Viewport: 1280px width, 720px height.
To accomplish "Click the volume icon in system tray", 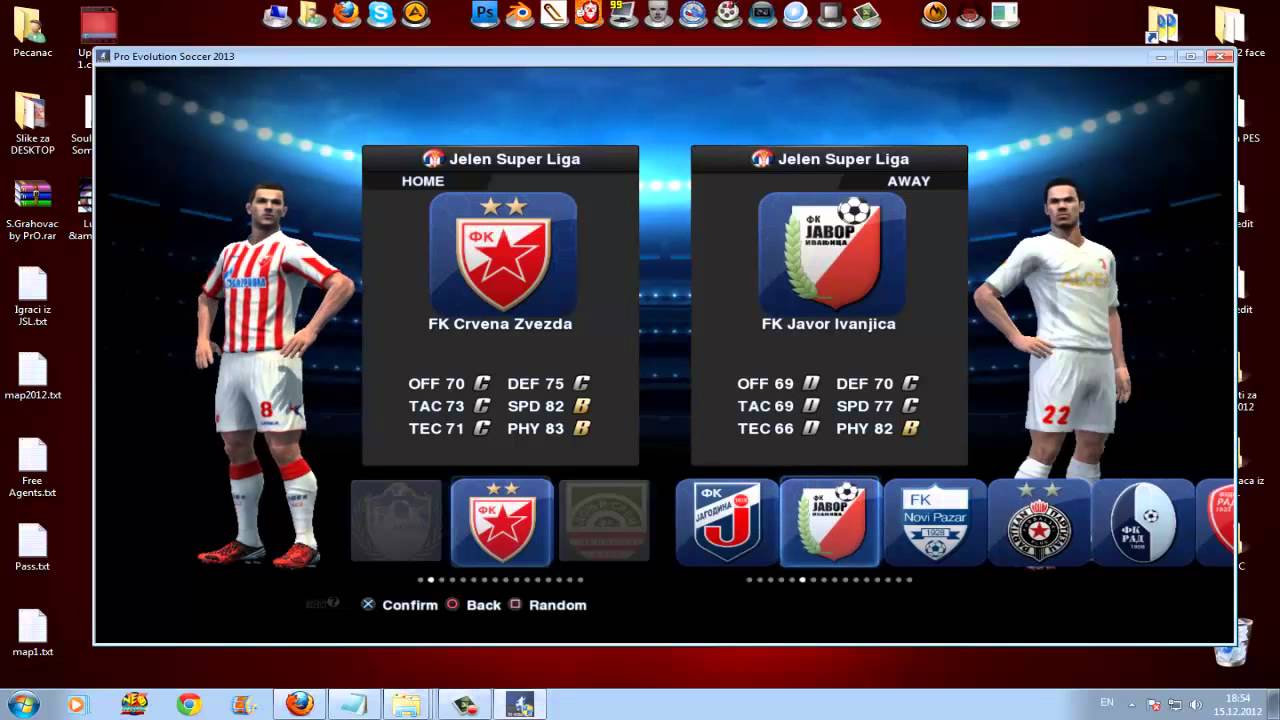I will click(1197, 704).
